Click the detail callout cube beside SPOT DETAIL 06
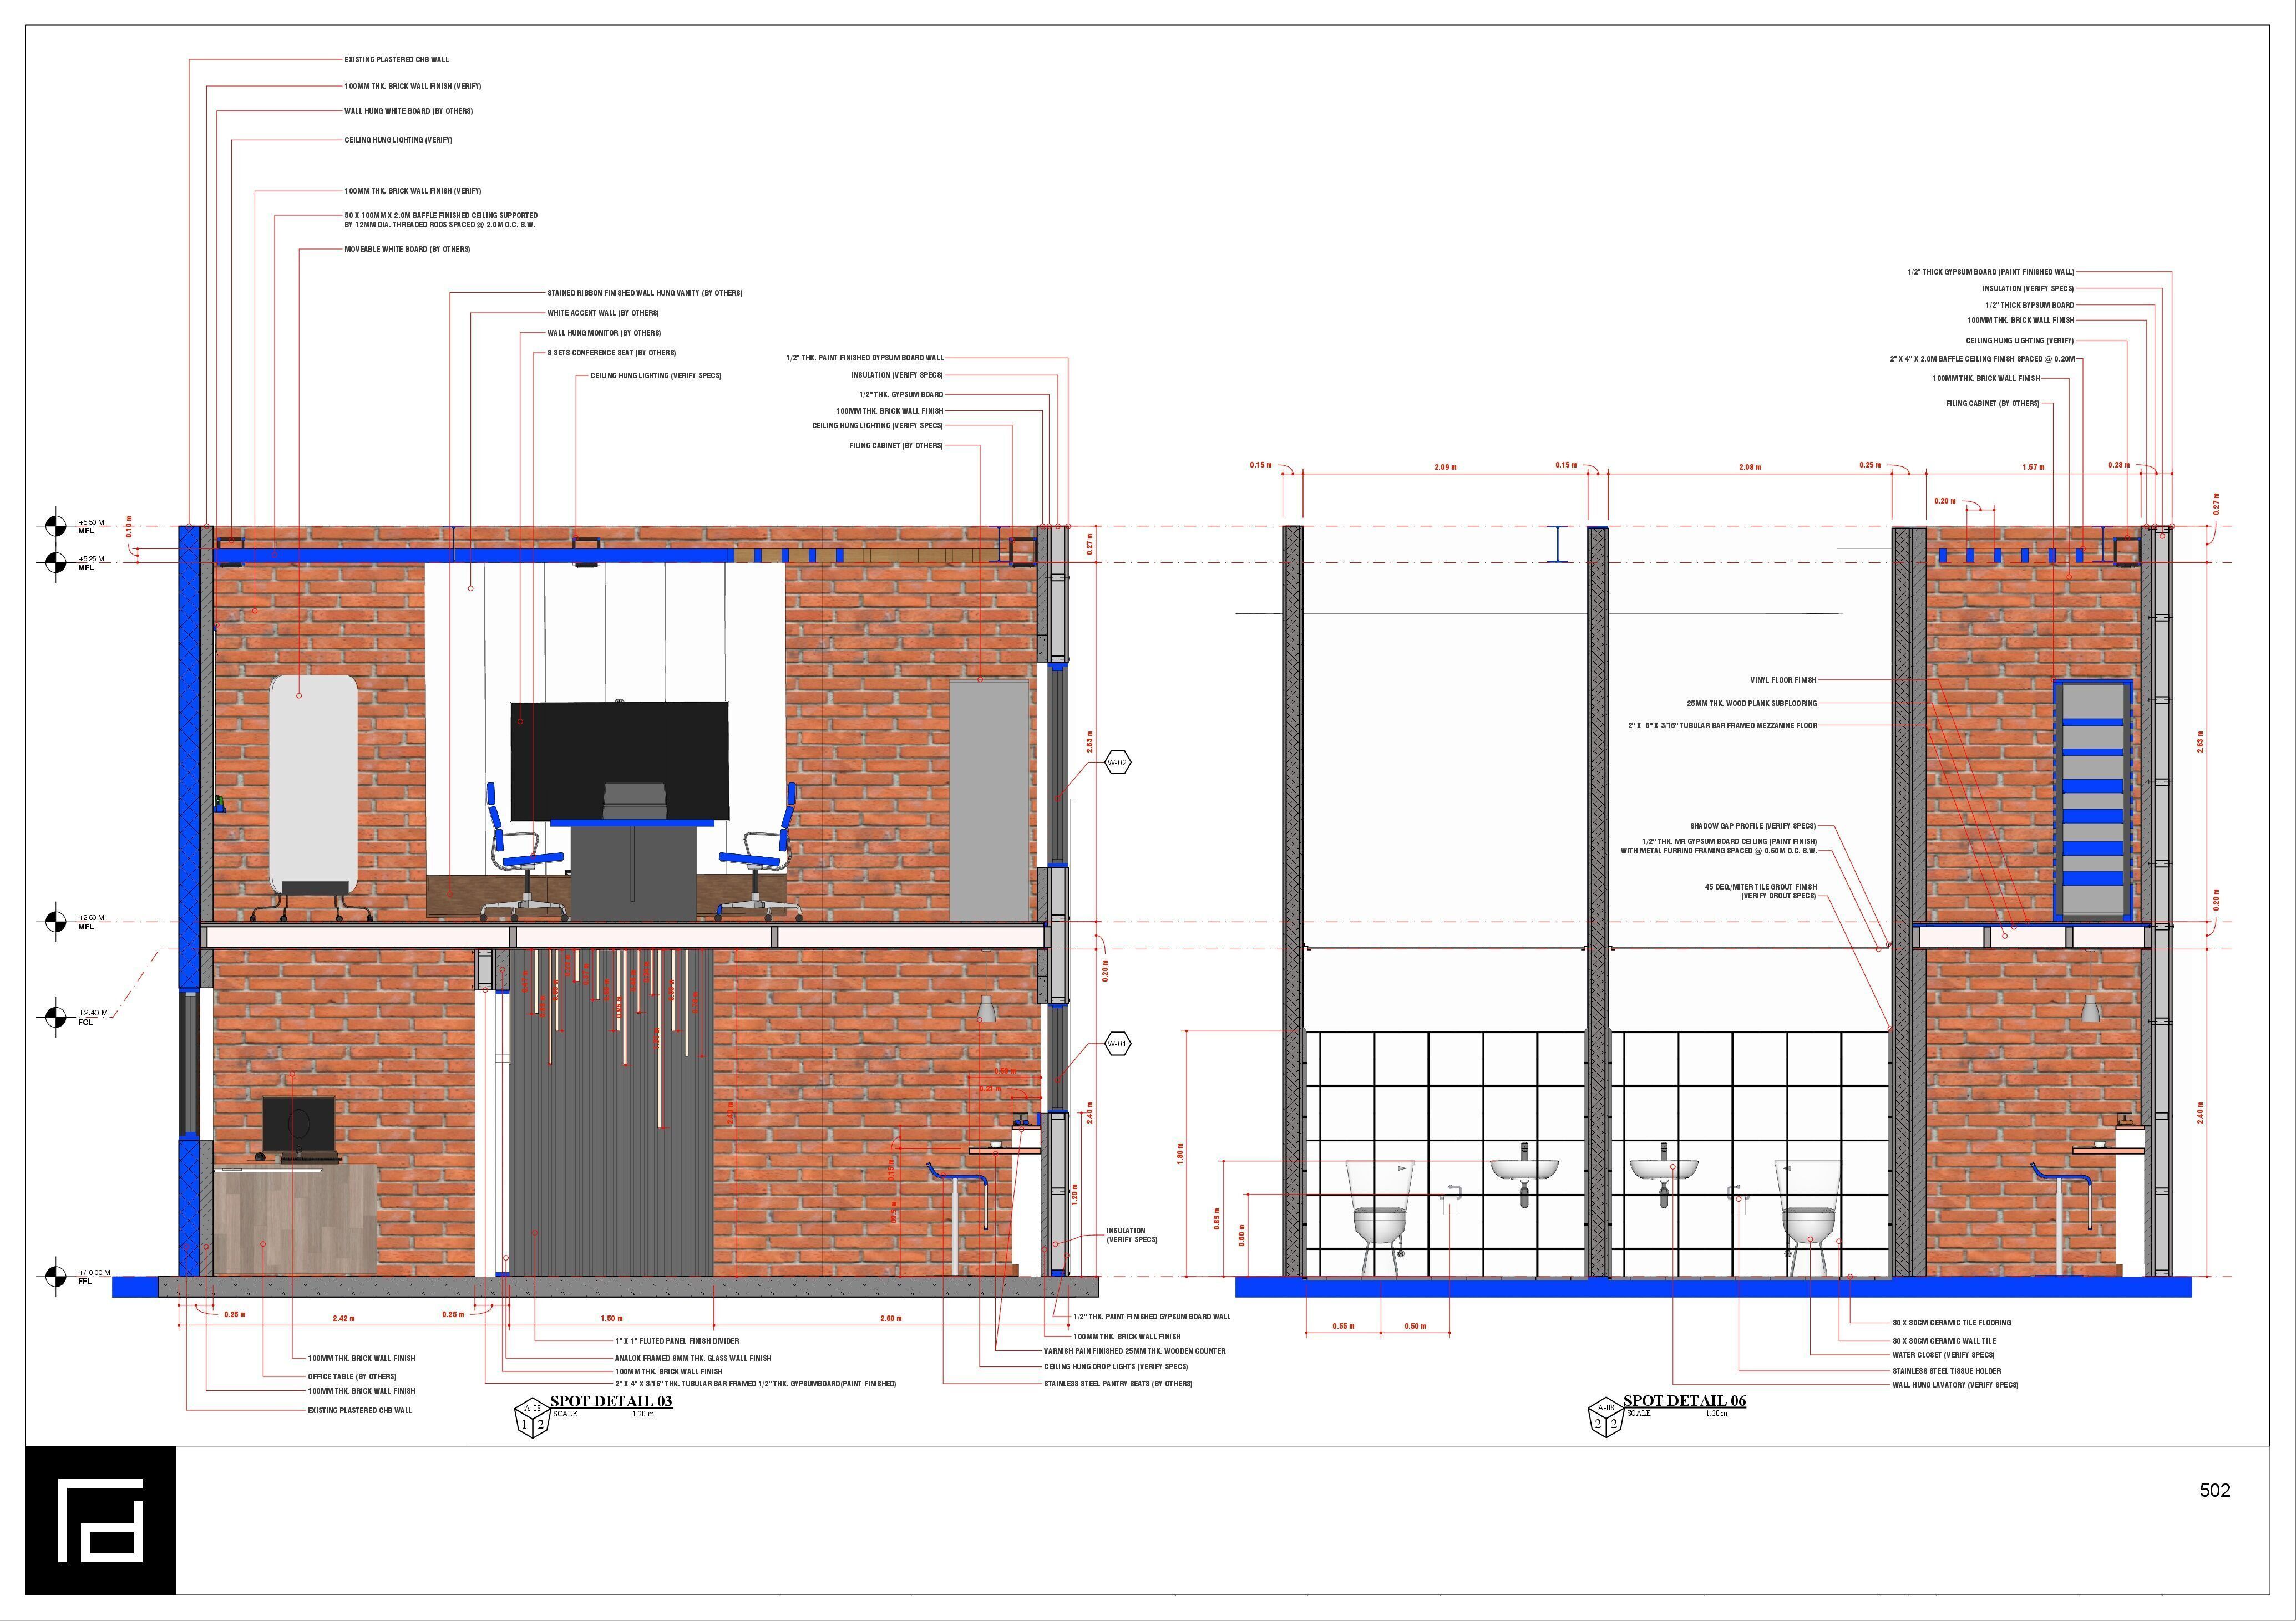Viewport: 2296px width, 1621px height. [1605, 1419]
